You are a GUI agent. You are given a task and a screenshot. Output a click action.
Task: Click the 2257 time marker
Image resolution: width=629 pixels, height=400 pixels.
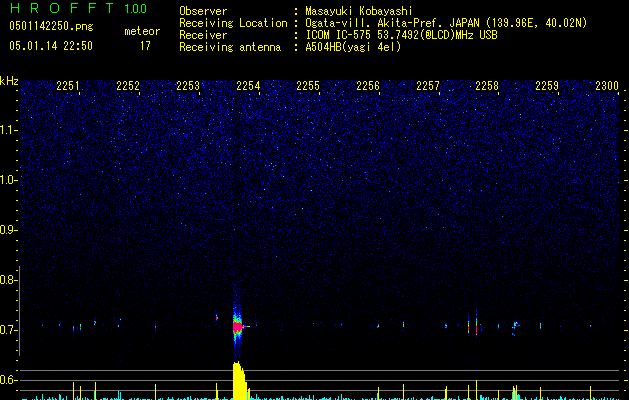click(x=428, y=86)
